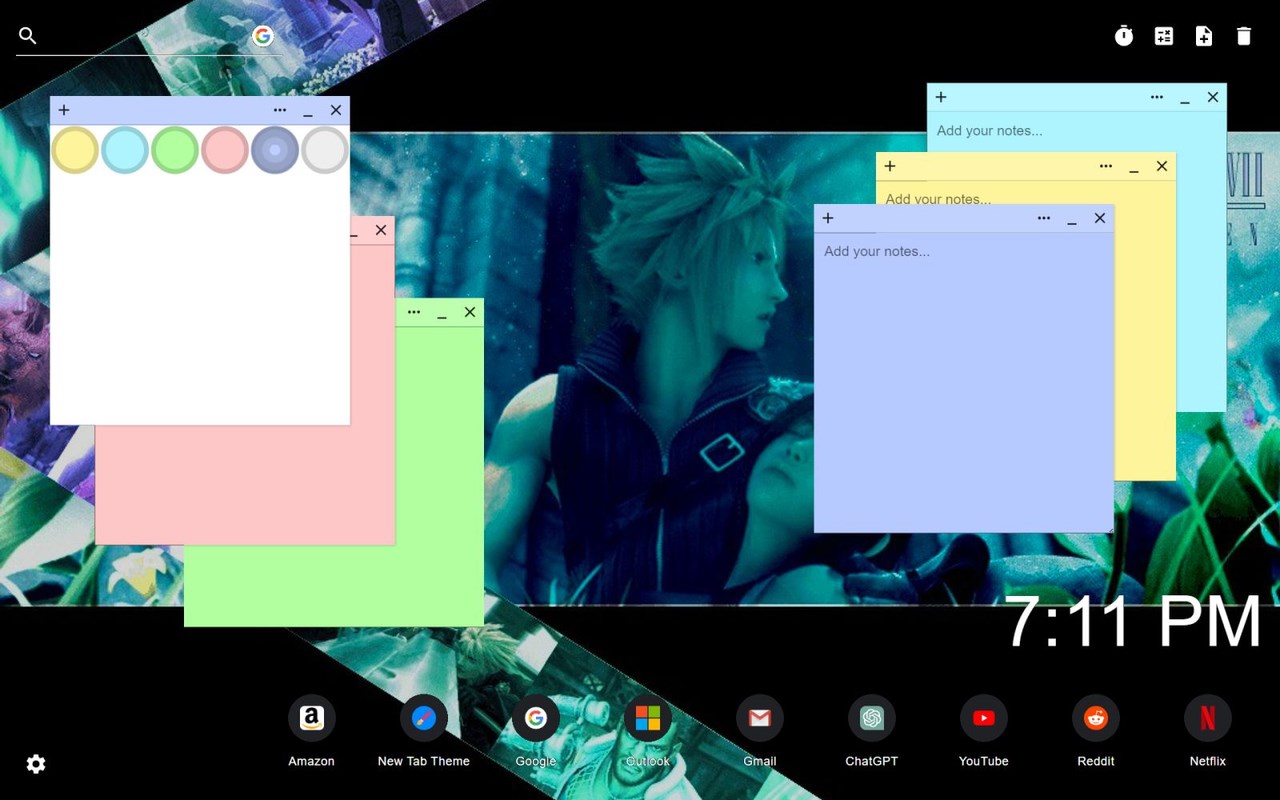The image size is (1280, 800).
Task: Pick the selected purple color swatch
Action: (x=275, y=150)
